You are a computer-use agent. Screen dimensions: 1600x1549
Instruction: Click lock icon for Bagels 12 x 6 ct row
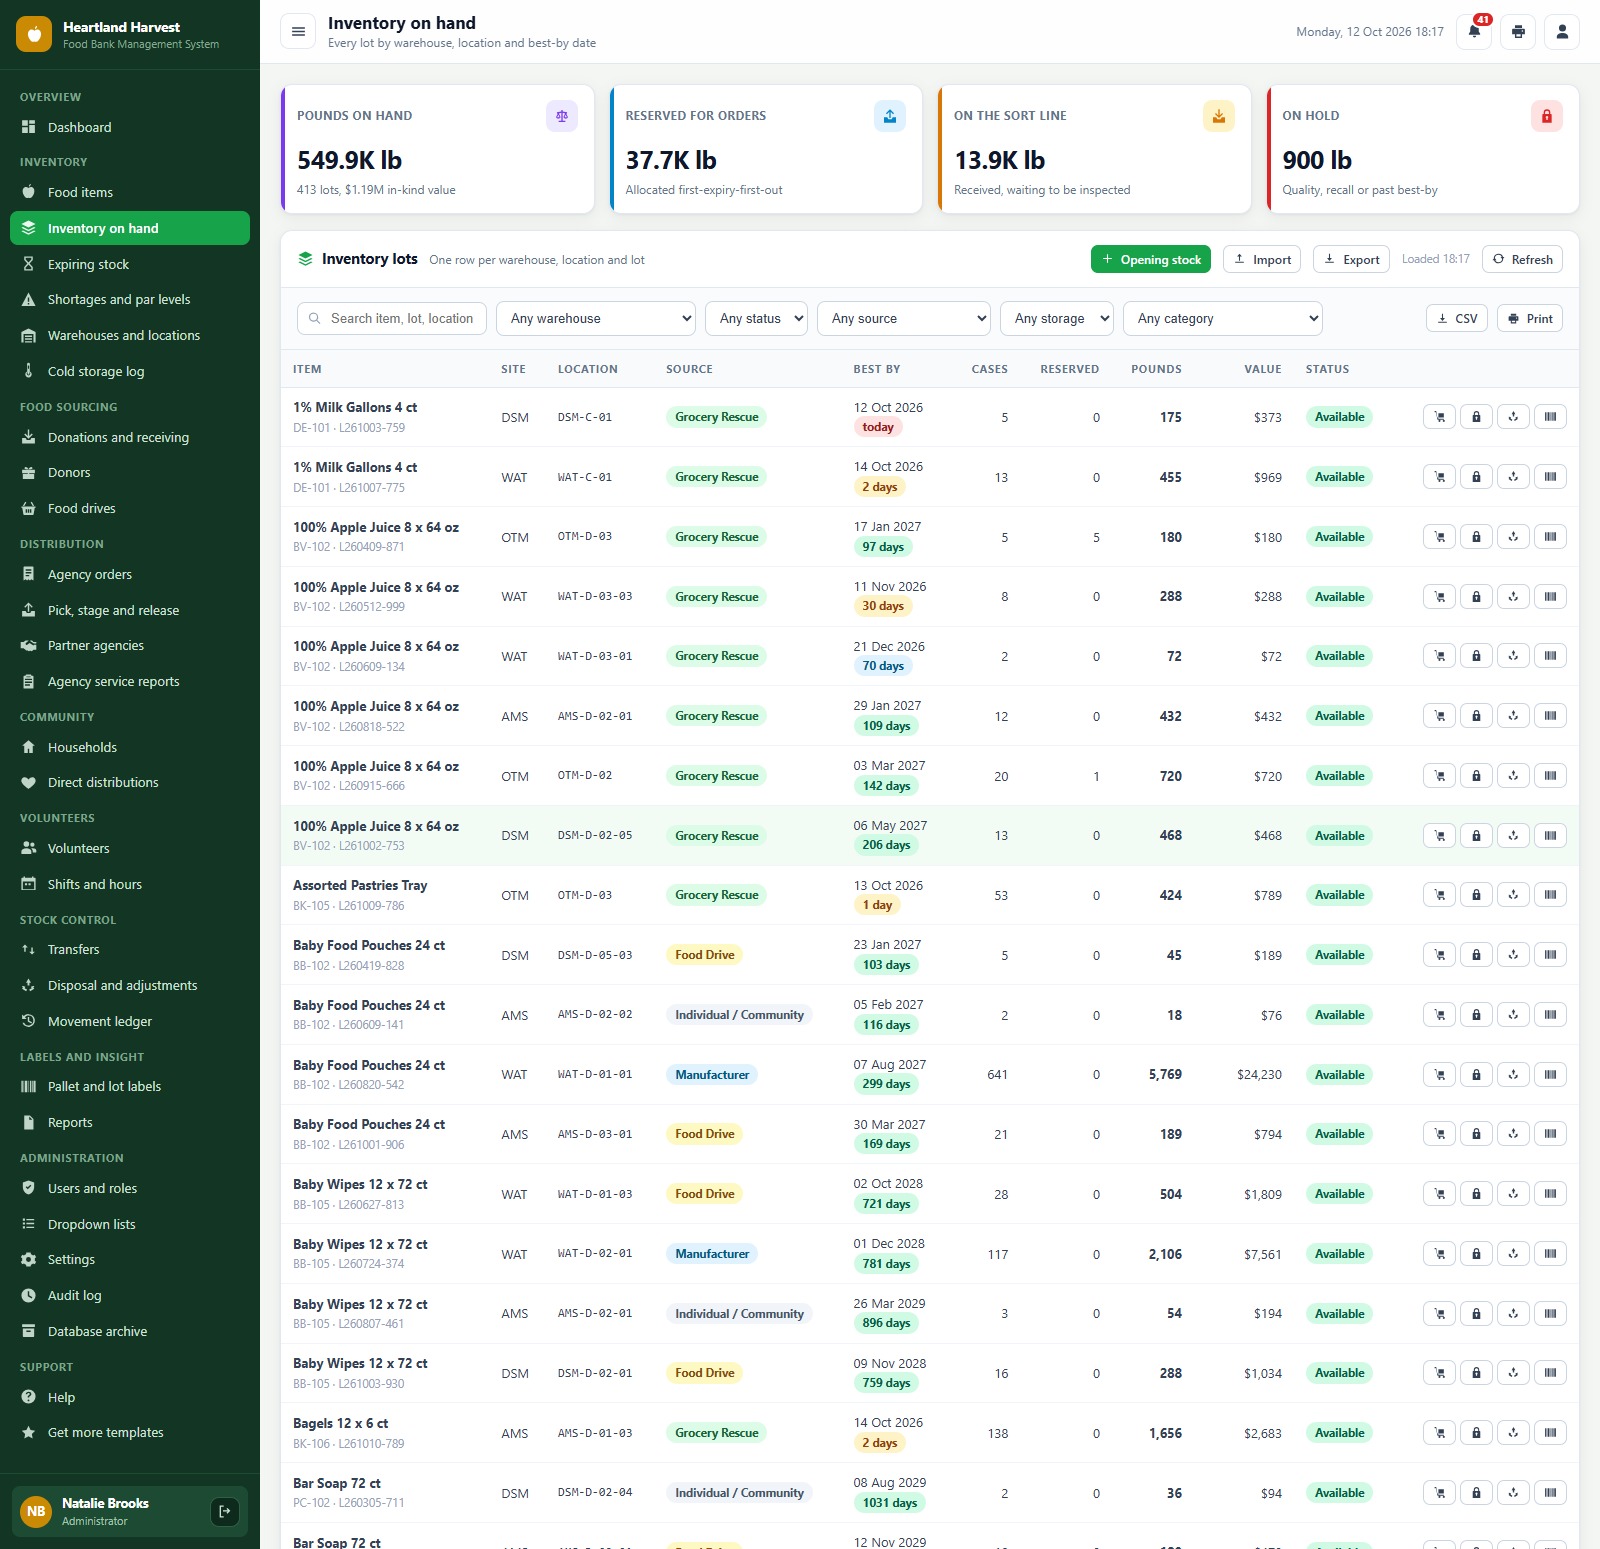pyautogui.click(x=1476, y=1433)
